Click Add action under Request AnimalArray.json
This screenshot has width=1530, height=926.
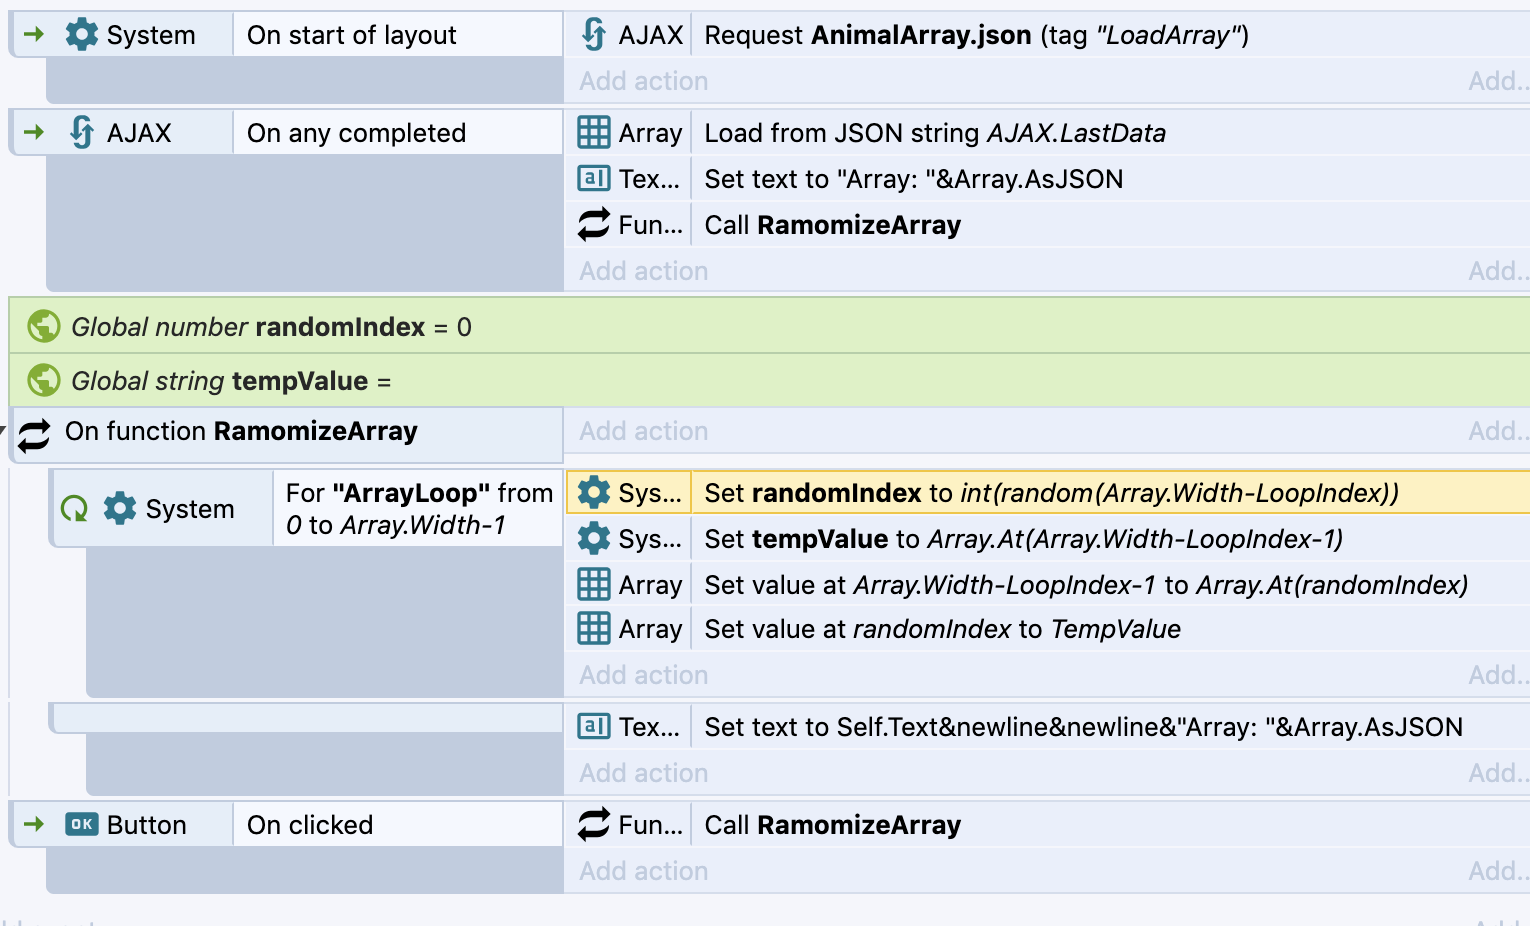pyautogui.click(x=643, y=81)
